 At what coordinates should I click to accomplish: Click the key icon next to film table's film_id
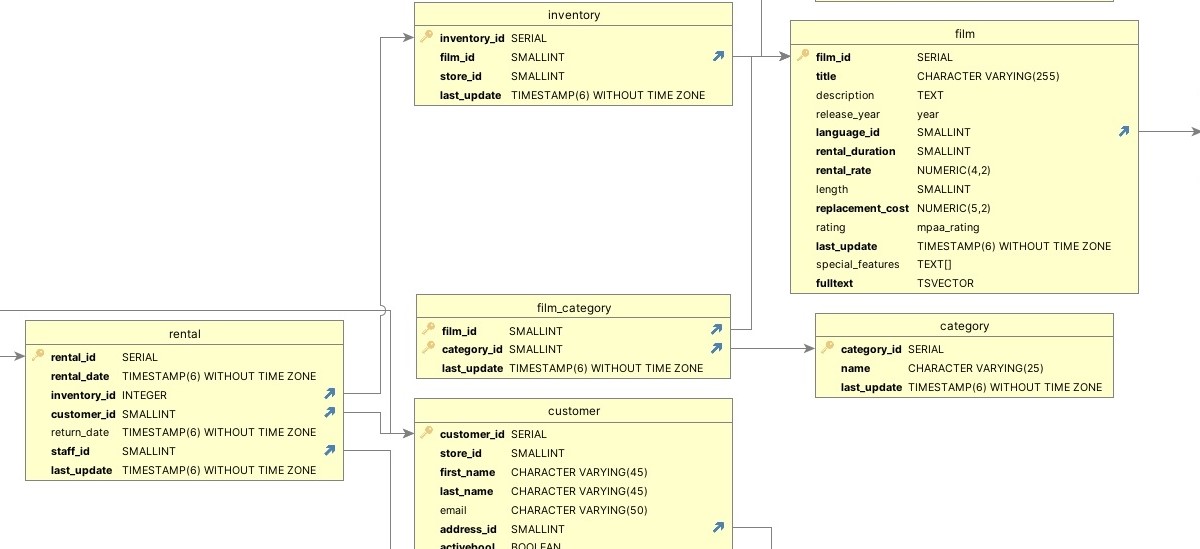click(x=803, y=56)
